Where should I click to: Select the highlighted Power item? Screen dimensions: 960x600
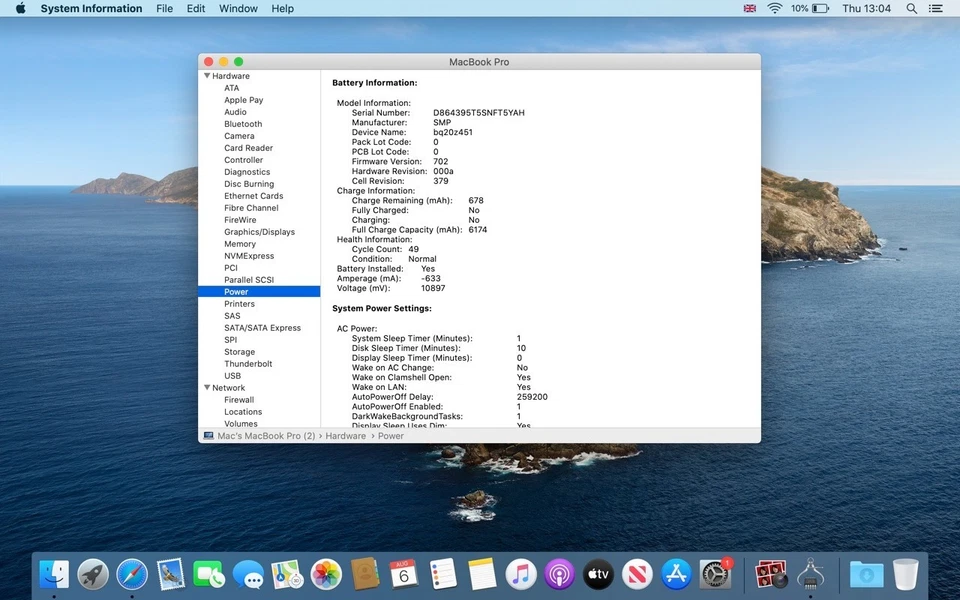(259, 291)
